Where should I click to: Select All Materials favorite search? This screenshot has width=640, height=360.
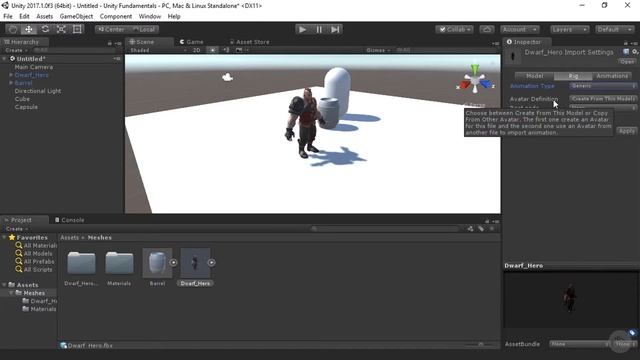[36, 245]
